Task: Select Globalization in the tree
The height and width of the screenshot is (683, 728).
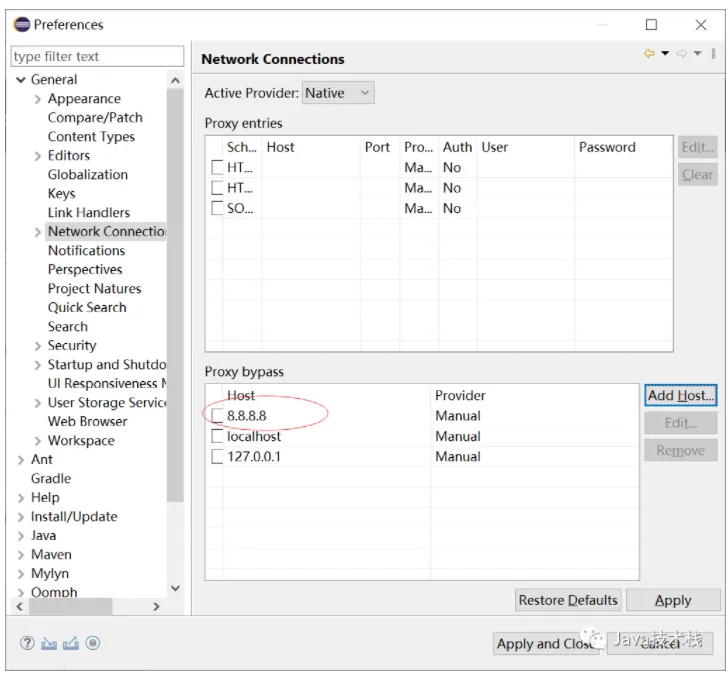Action: click(x=88, y=175)
